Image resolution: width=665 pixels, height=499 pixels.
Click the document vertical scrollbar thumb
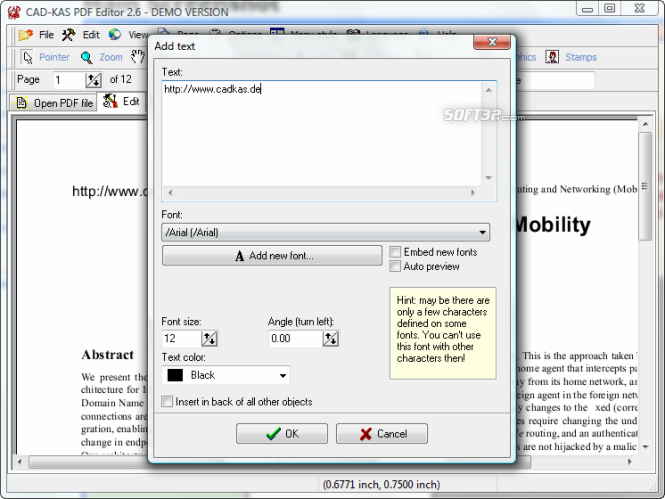[x=645, y=187]
